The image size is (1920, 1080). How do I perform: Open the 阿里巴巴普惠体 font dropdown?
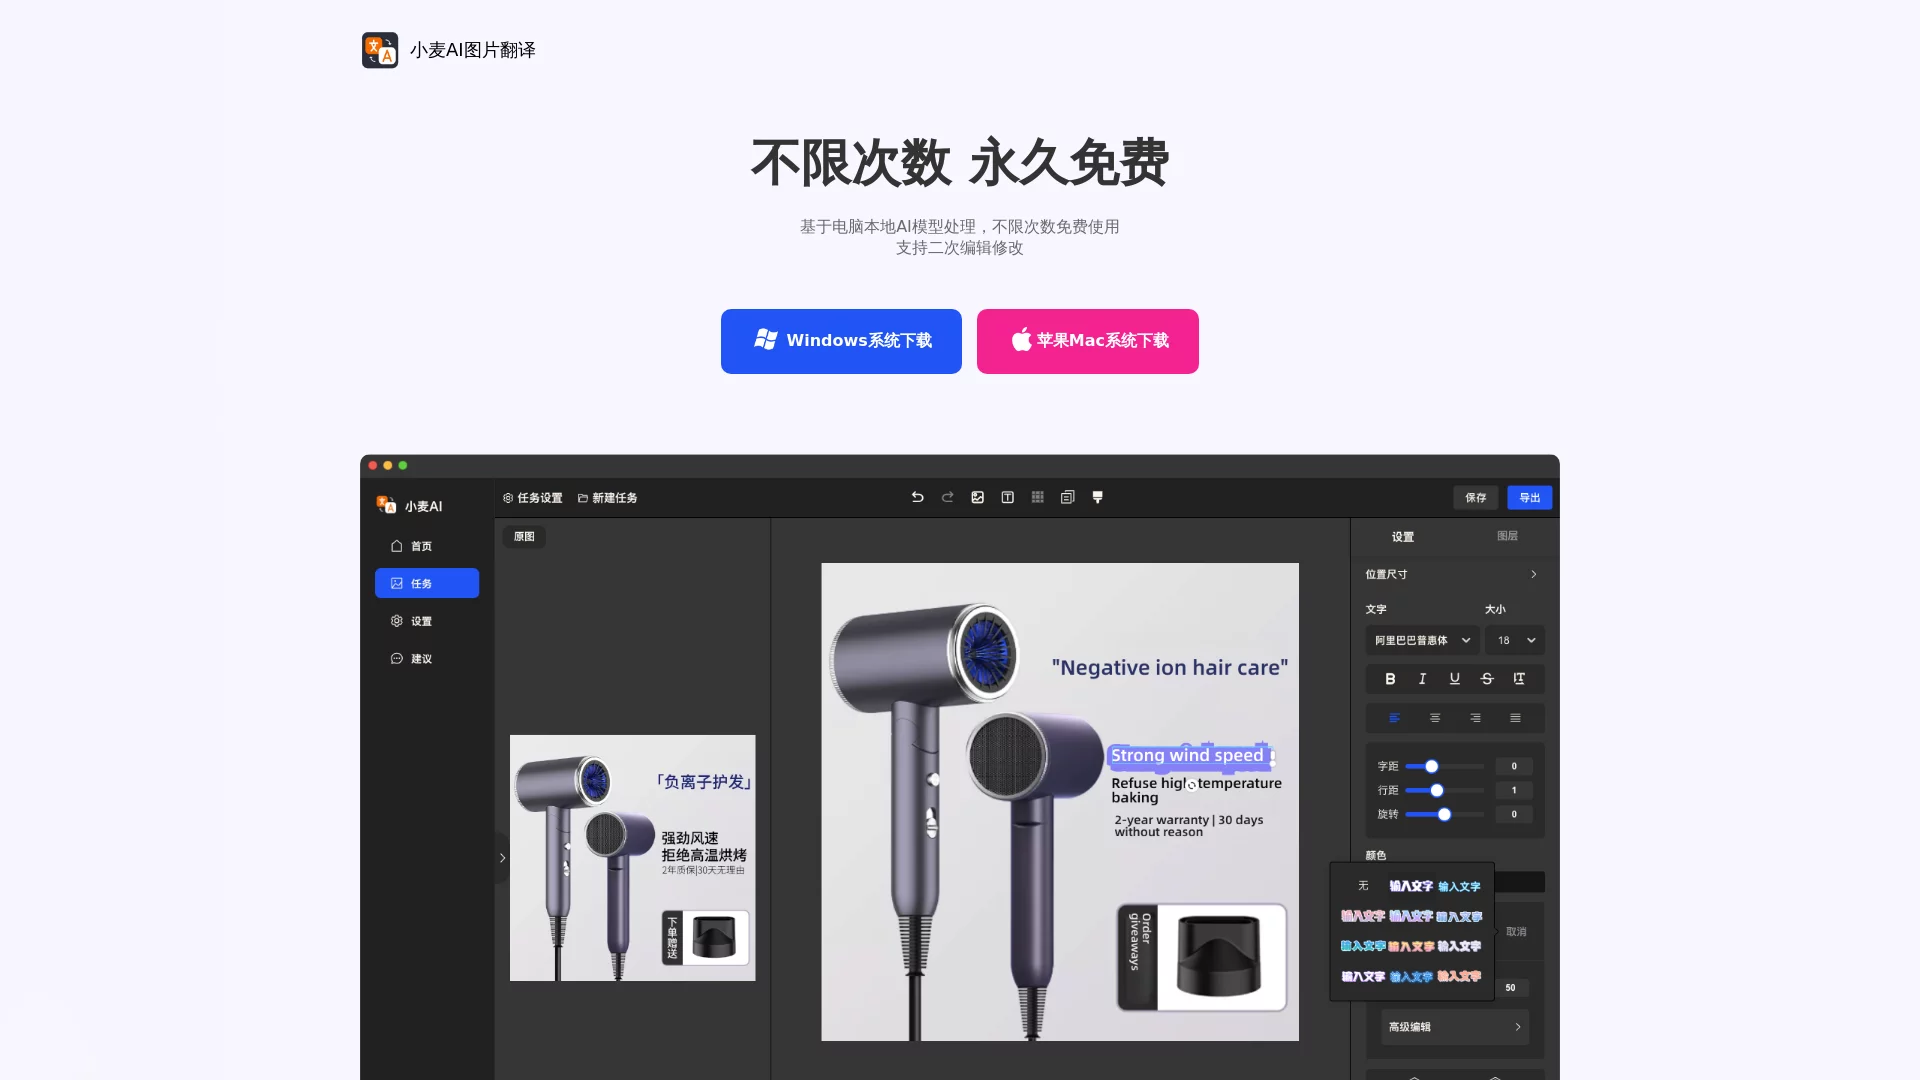click(1421, 640)
